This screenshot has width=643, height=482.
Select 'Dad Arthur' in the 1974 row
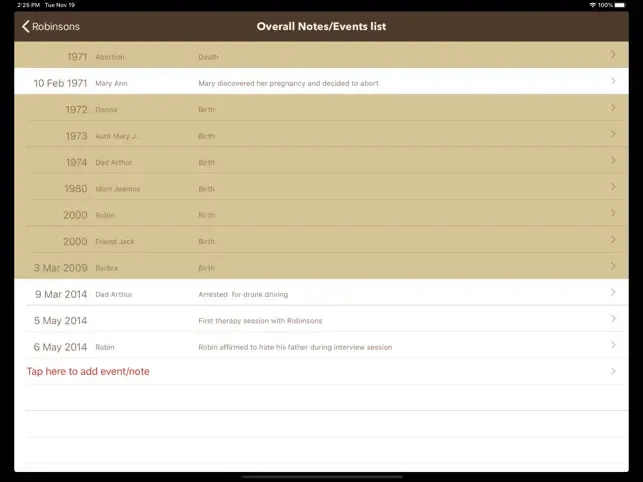point(114,162)
